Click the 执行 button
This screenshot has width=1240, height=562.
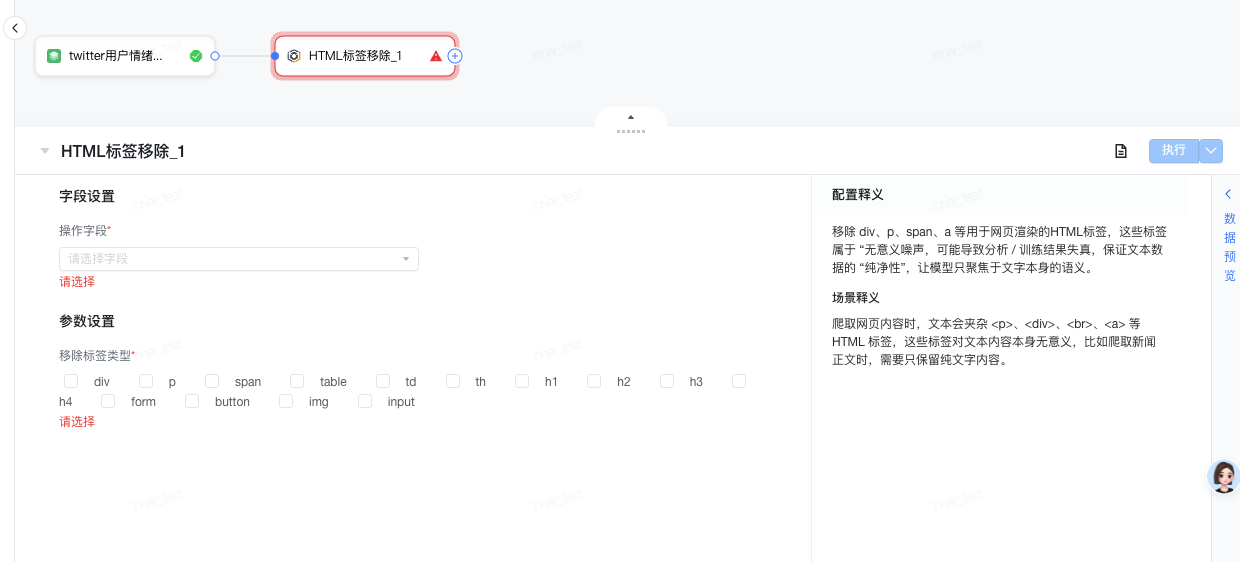pyautogui.click(x=1173, y=151)
